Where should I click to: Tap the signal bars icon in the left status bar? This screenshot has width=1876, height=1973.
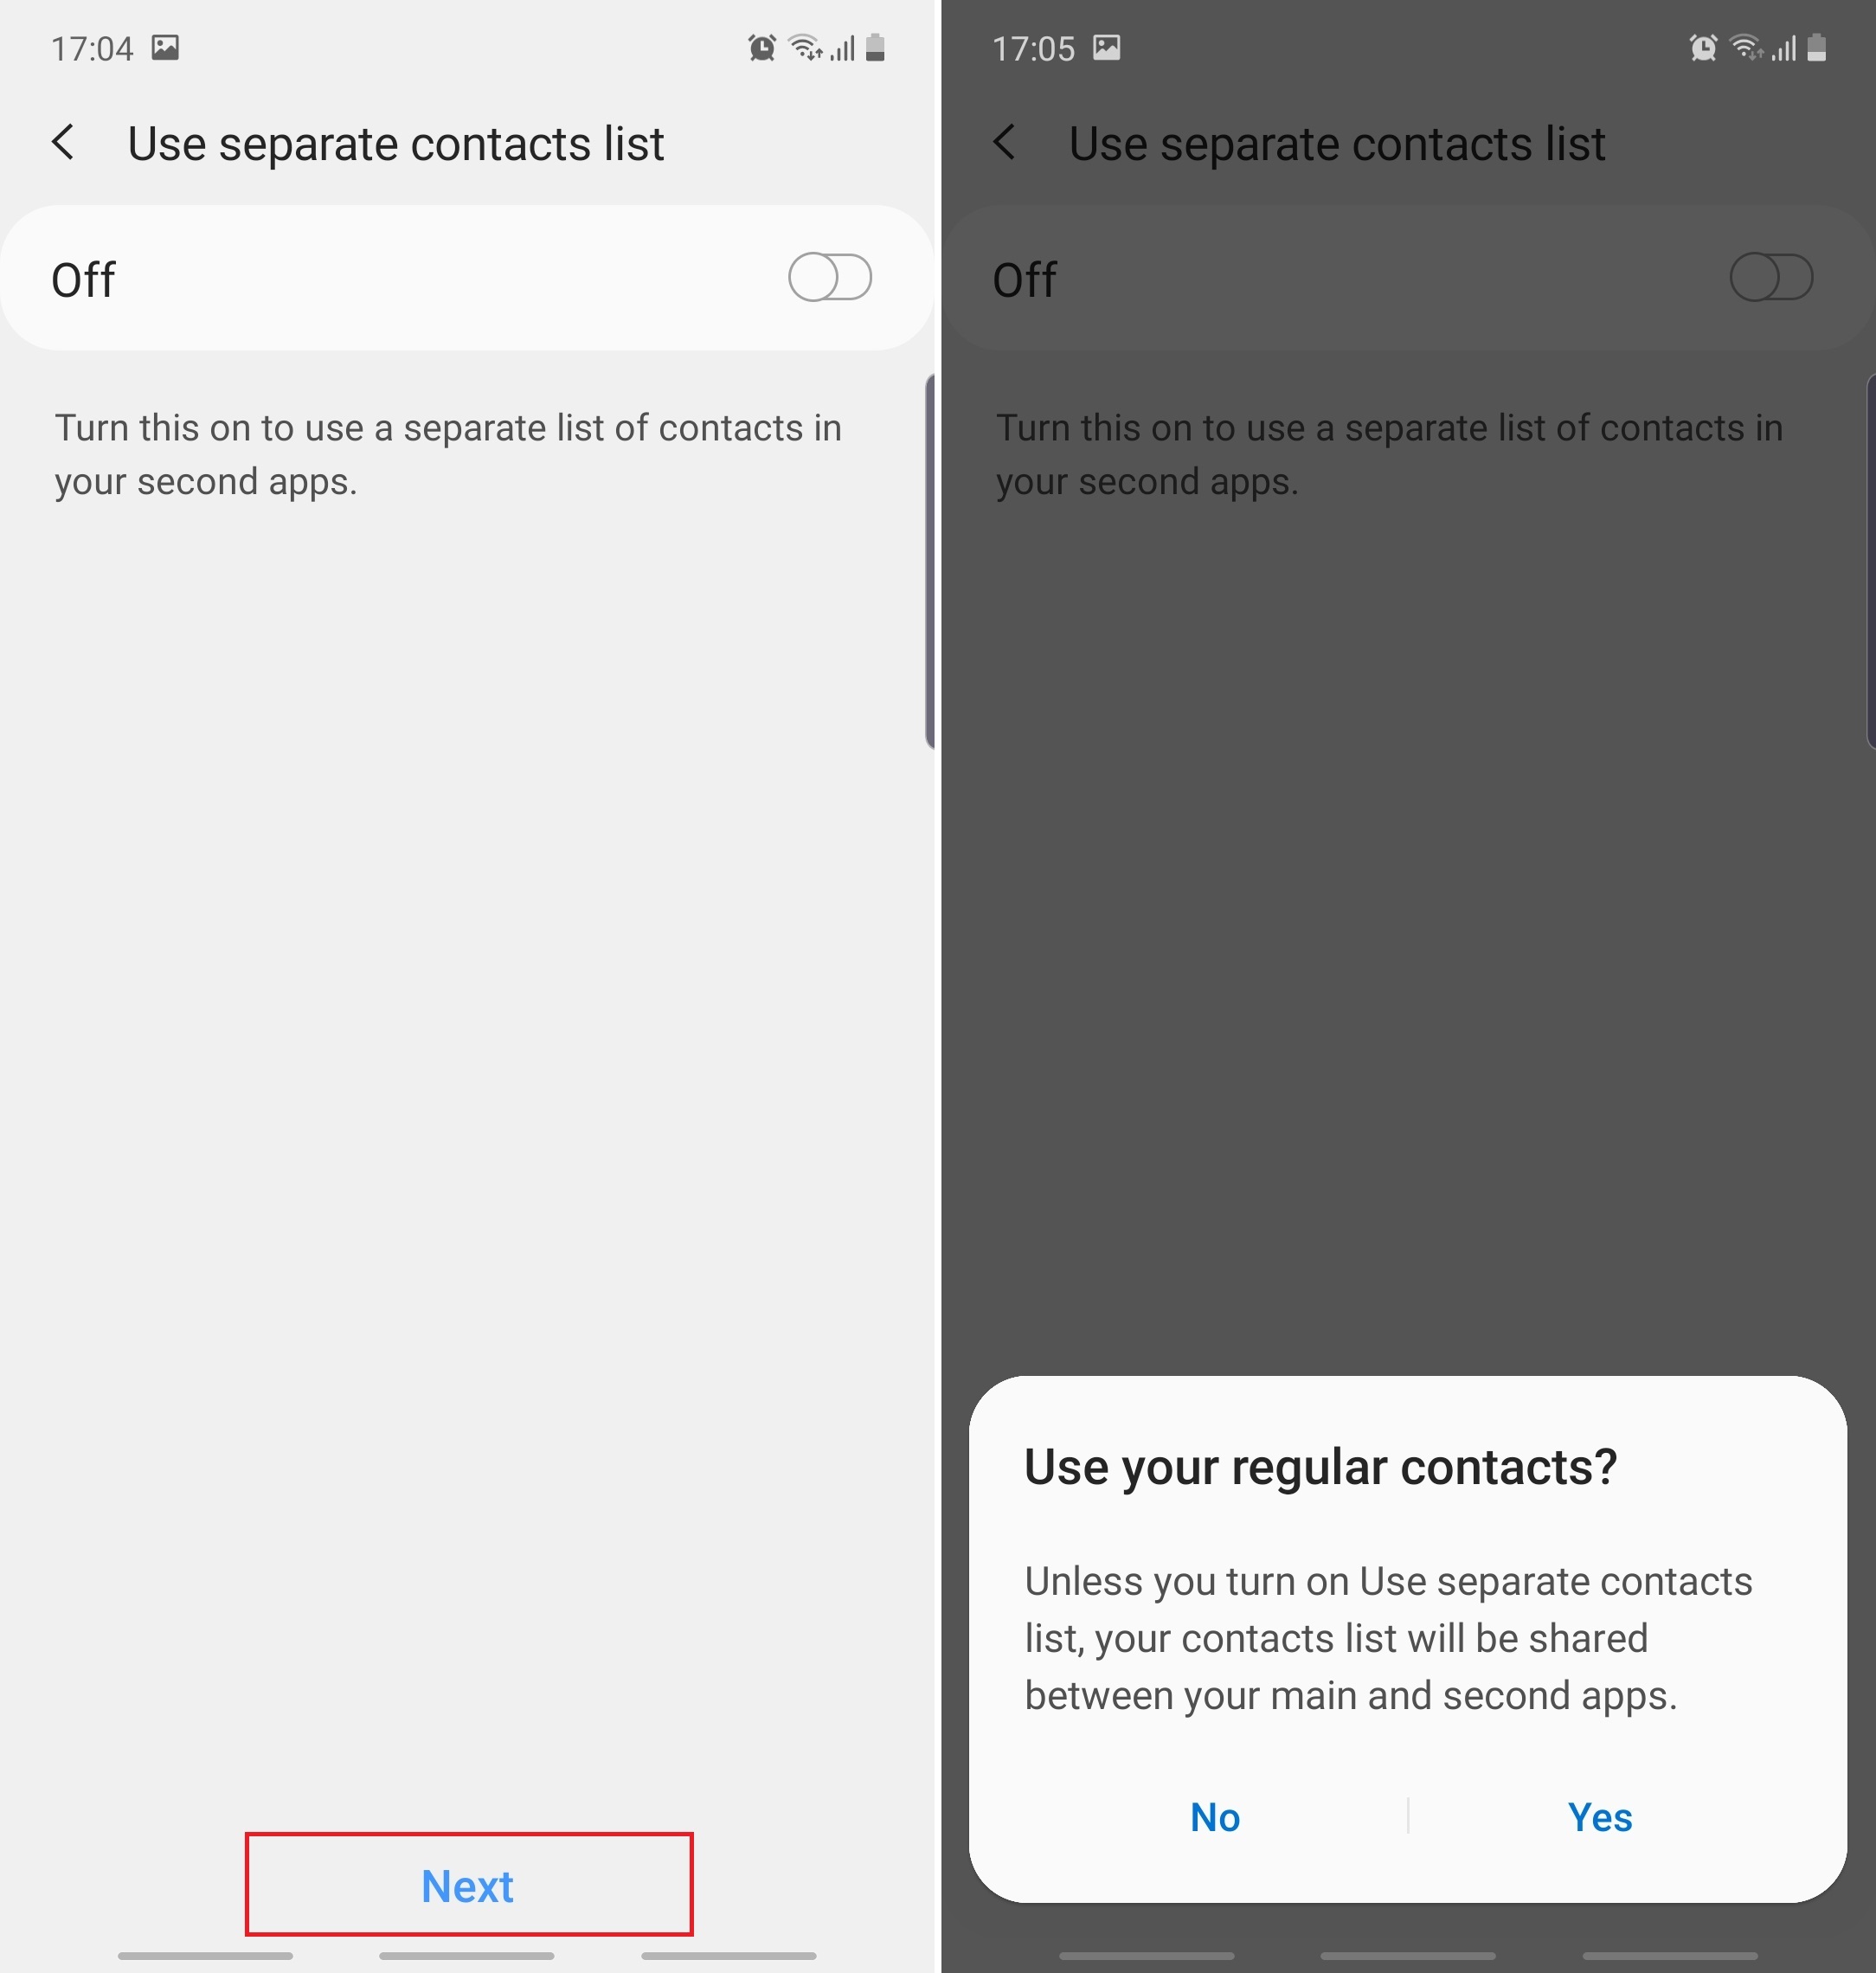pos(843,48)
